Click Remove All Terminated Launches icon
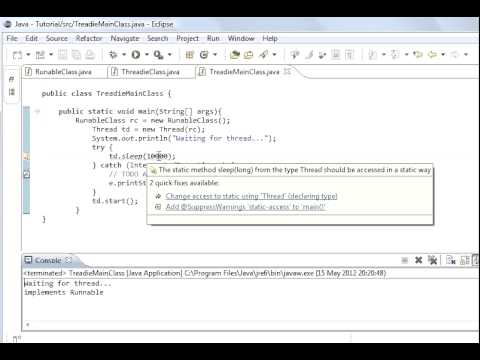Screen dimensions: 480x360 [x=432, y=260]
